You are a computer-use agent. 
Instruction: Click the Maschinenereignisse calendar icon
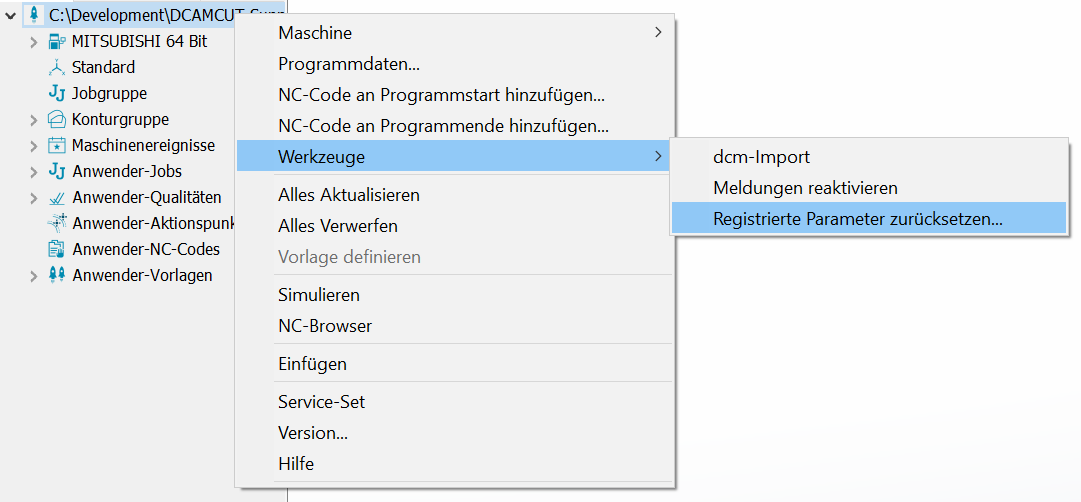57,145
